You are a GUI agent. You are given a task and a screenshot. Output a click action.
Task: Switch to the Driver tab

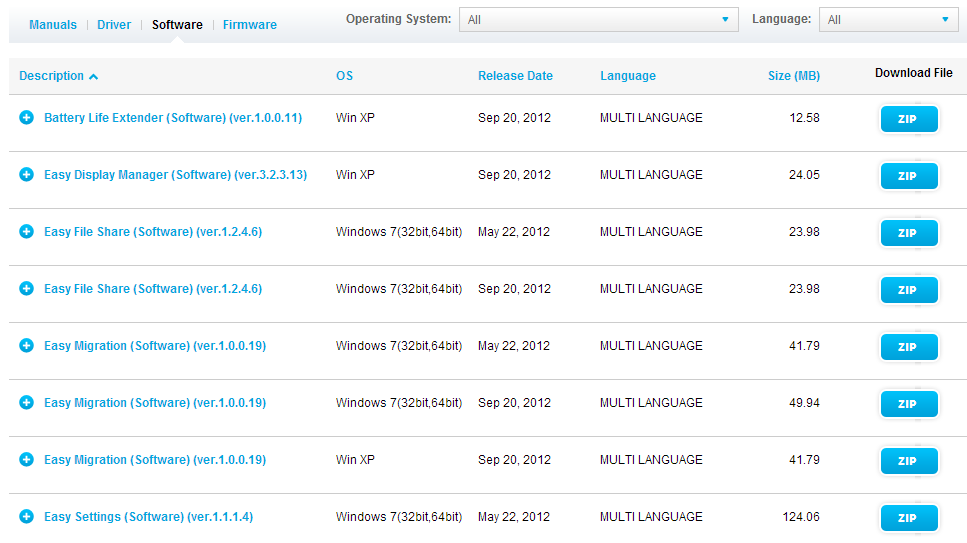(x=114, y=25)
